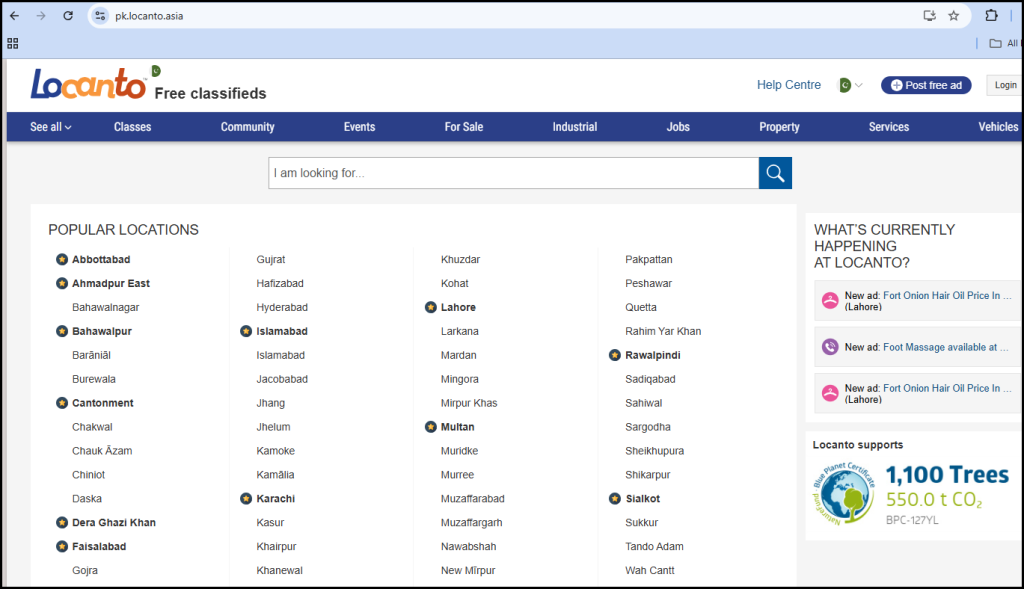Click the star icon next to Lahore
This screenshot has height=589, width=1024.
[429, 307]
